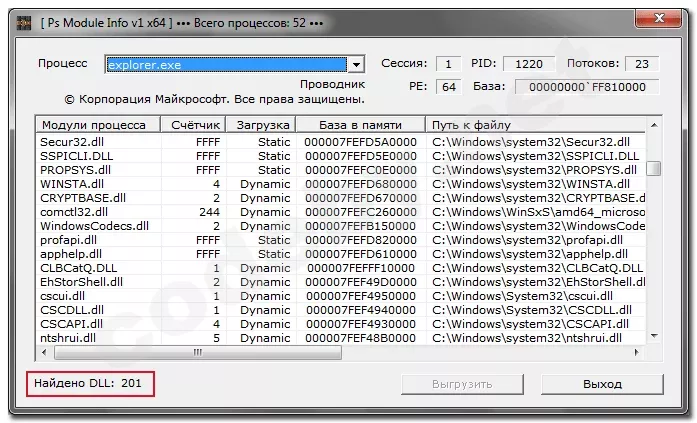
Task: Click the PID field showing 1220
Action: click(529, 64)
